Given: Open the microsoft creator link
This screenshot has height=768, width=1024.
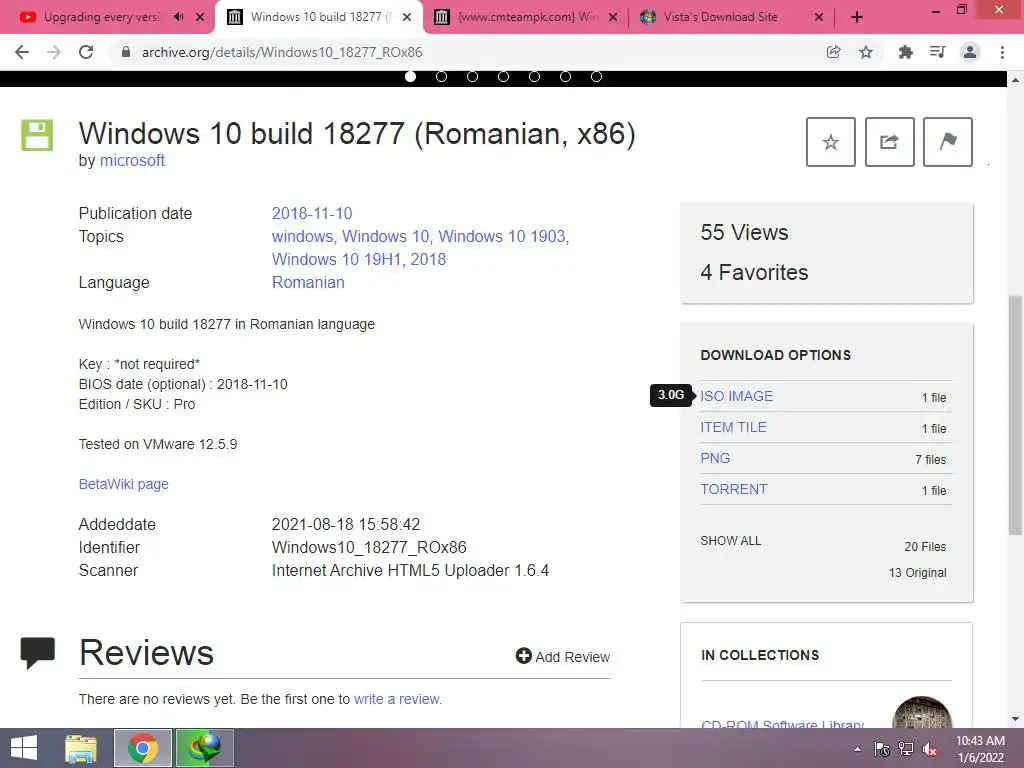Looking at the screenshot, I should coord(132,161).
